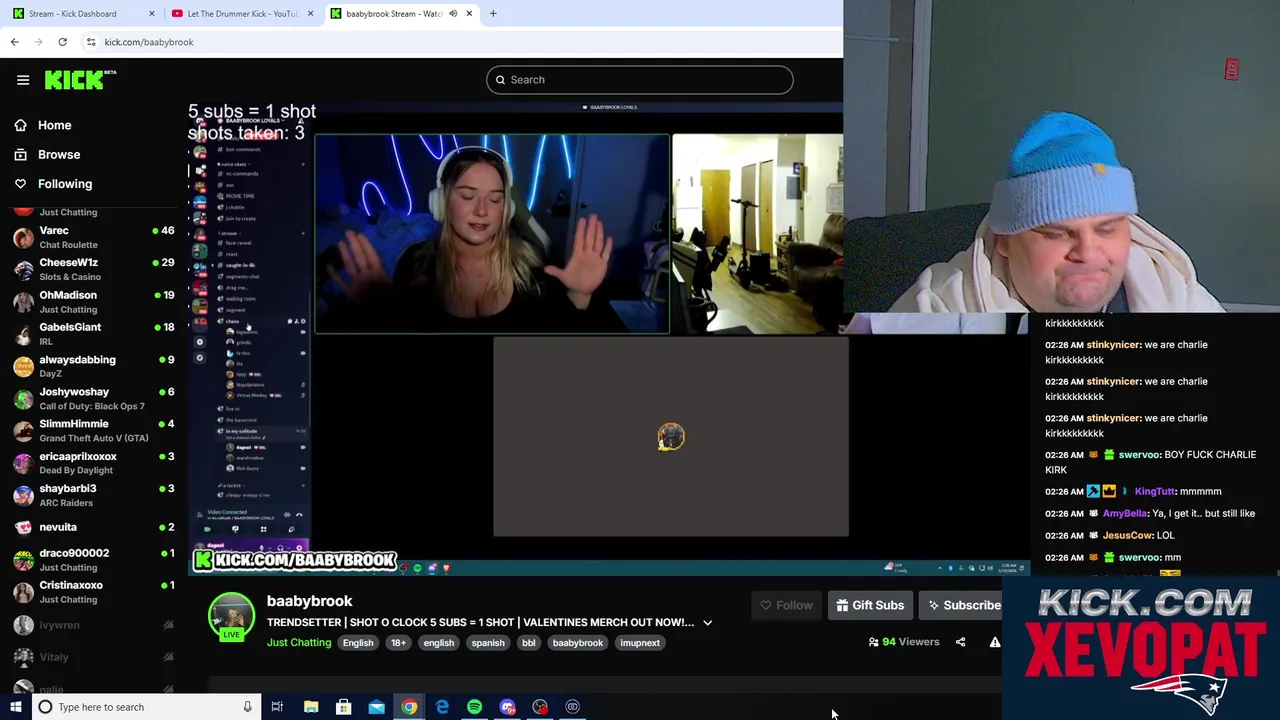The height and width of the screenshot is (720, 1280).
Task: Select the imupnext tag
Action: pyautogui.click(x=640, y=643)
